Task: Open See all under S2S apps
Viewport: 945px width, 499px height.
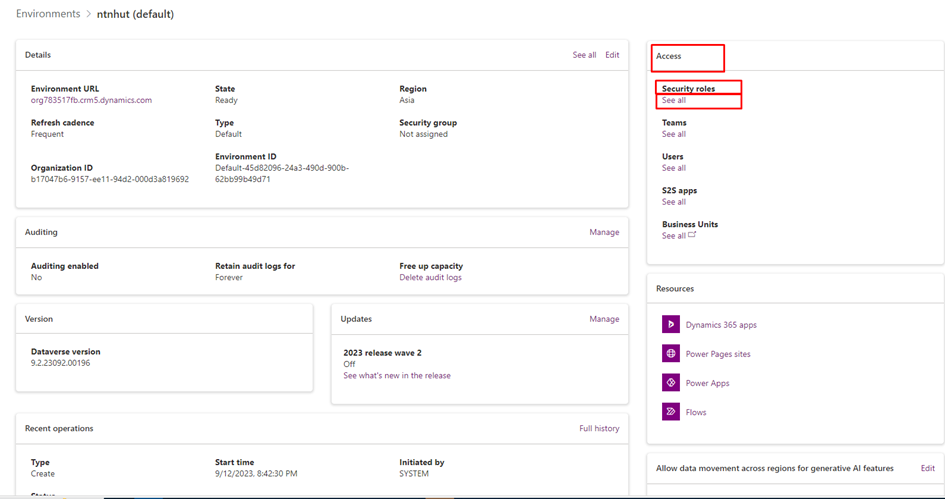Action: coord(674,202)
